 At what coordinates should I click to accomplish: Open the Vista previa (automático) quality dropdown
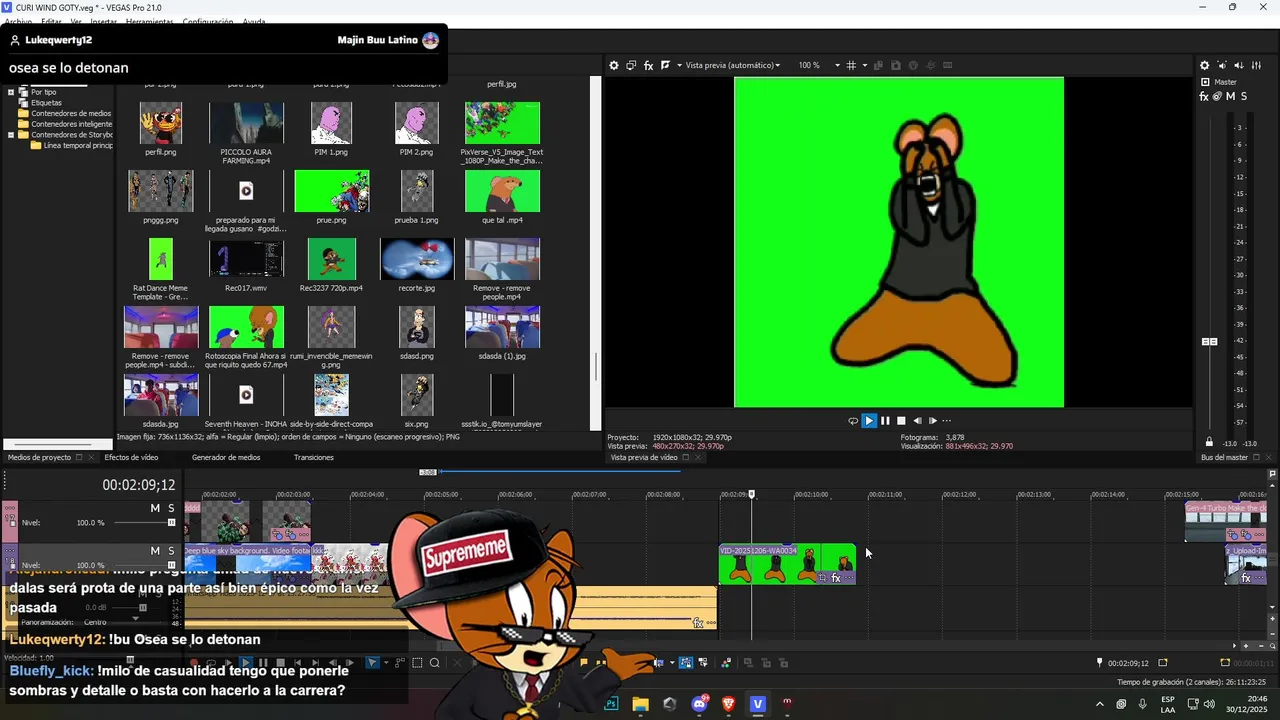point(732,65)
